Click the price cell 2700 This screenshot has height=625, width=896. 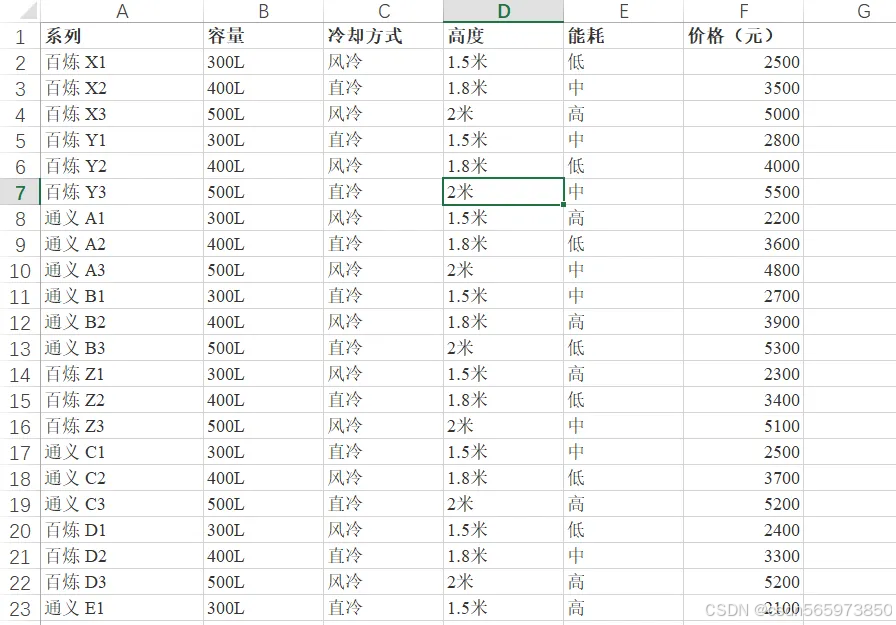[743, 296]
